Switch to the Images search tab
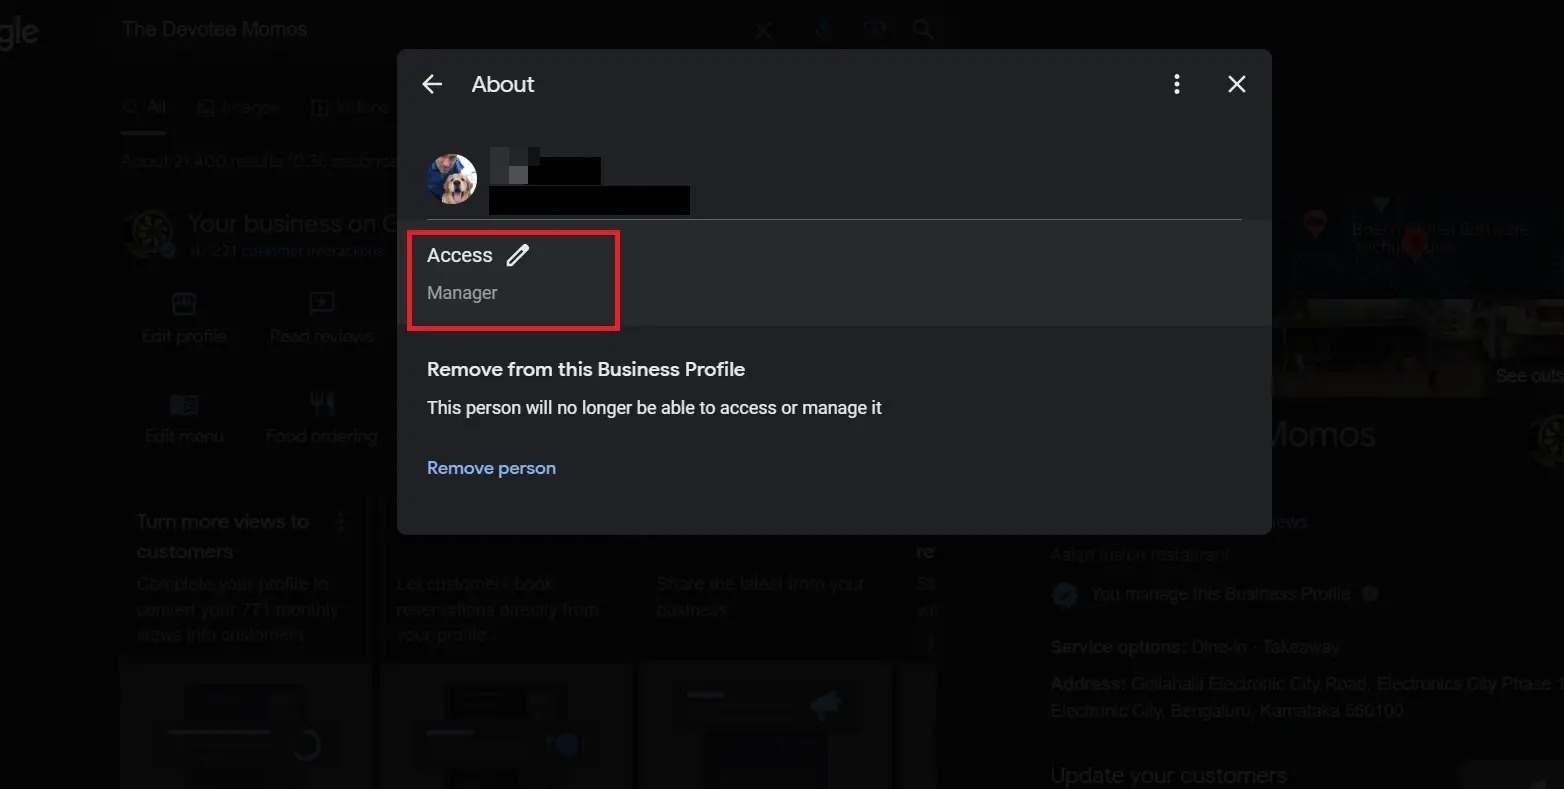 coord(238,107)
